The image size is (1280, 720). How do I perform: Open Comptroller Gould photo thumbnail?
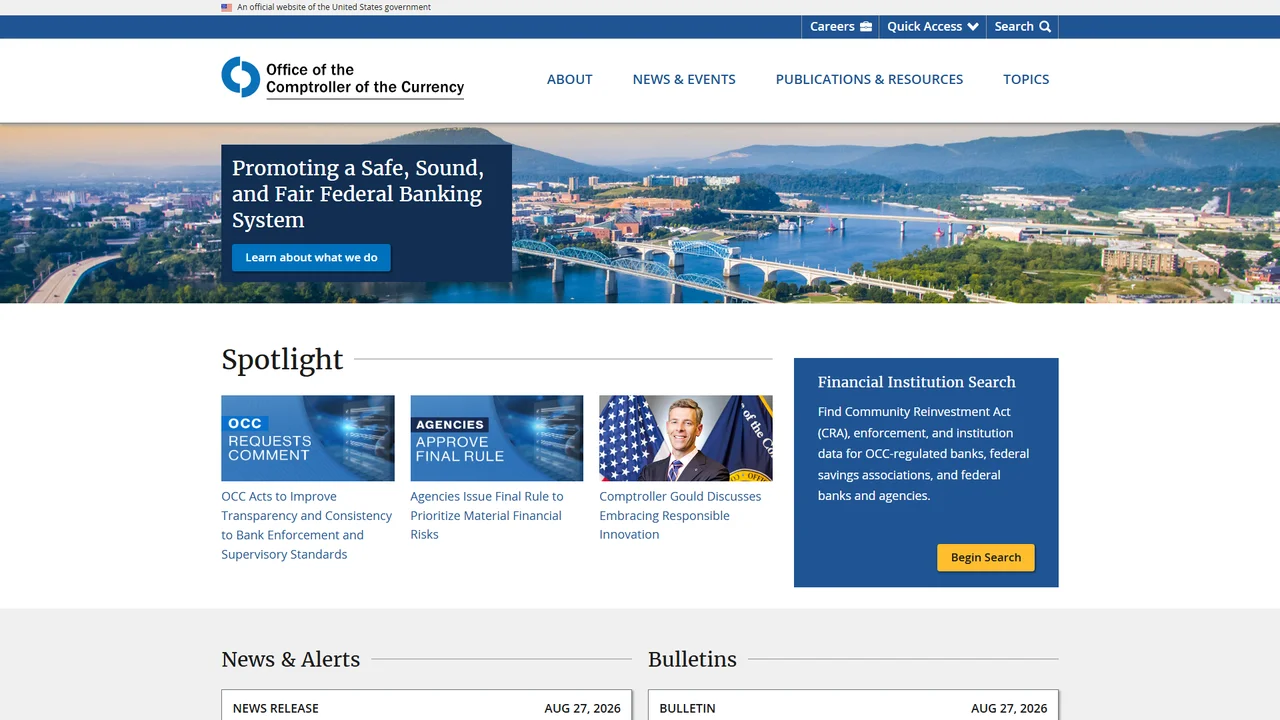(x=686, y=438)
